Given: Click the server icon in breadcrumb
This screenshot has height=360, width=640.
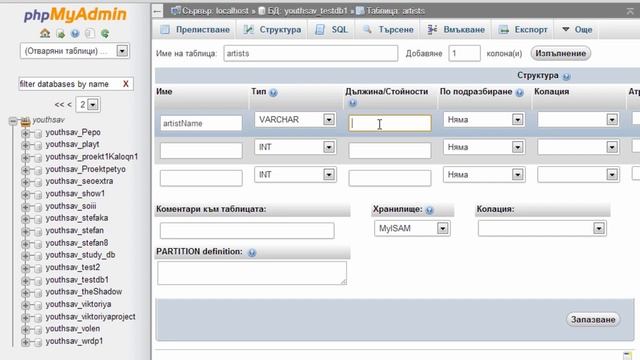Looking at the screenshot, I should 176,11.
